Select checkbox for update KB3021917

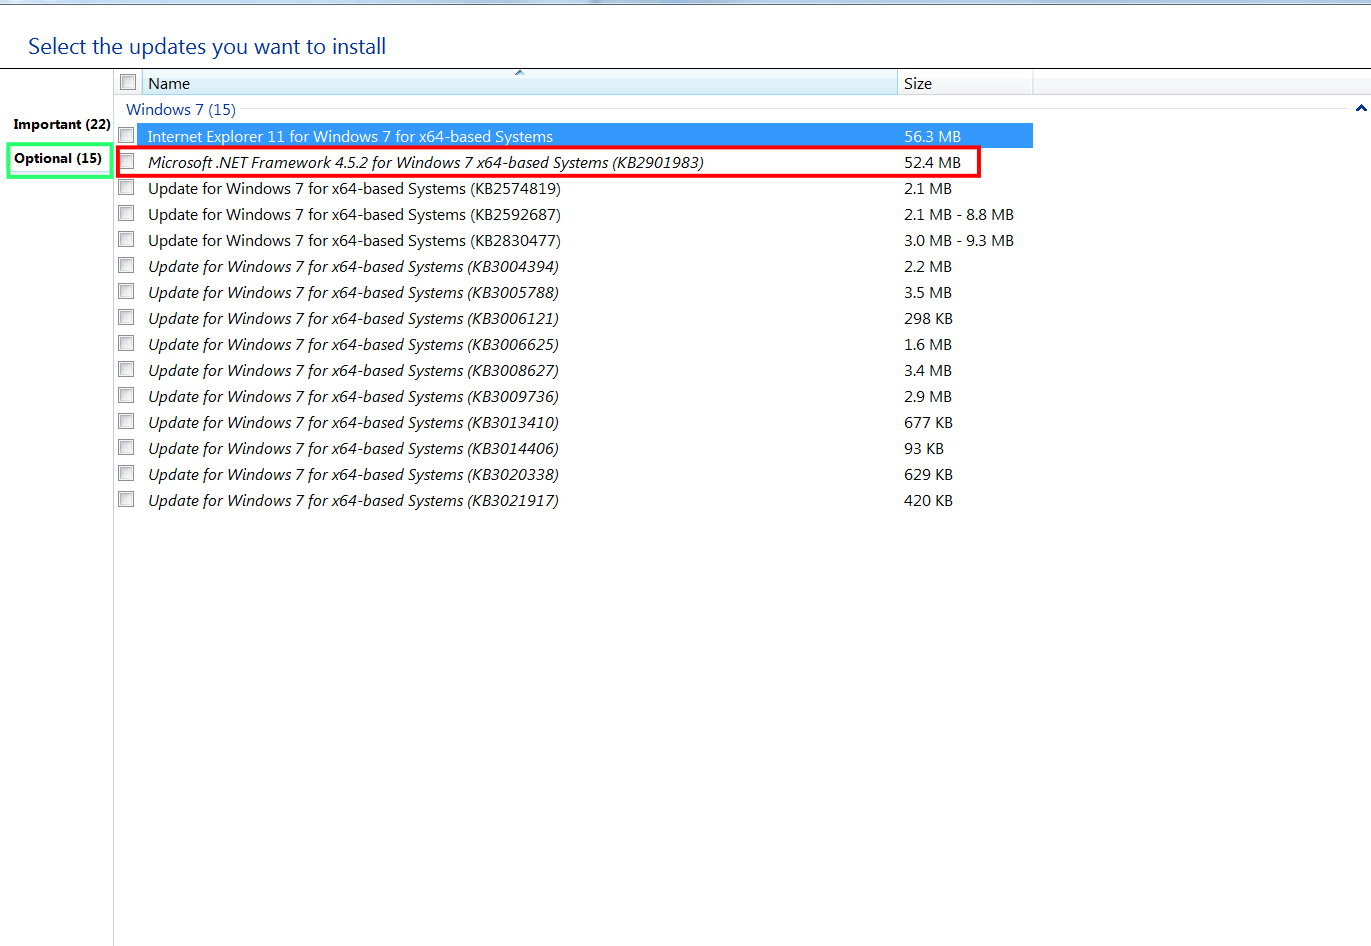126,499
